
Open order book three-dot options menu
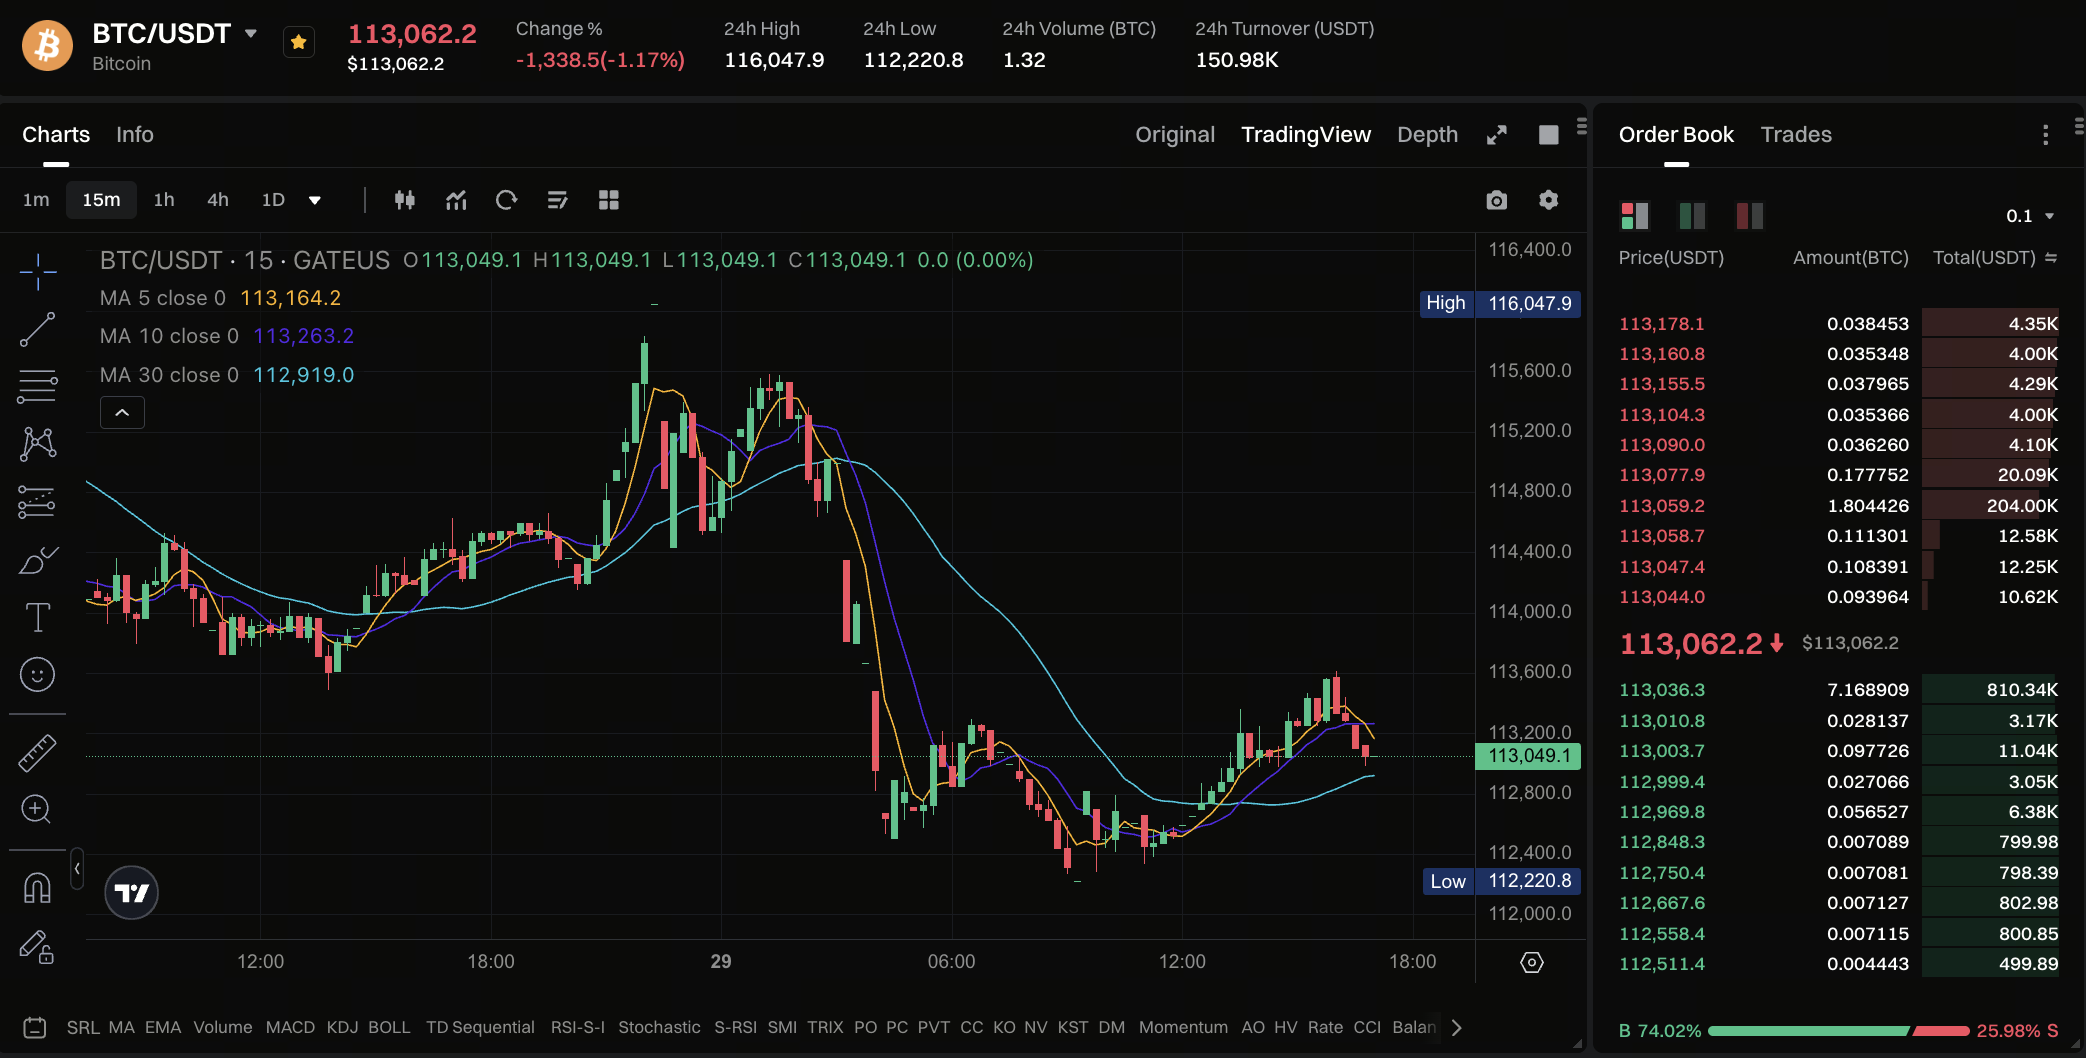coord(2045,135)
